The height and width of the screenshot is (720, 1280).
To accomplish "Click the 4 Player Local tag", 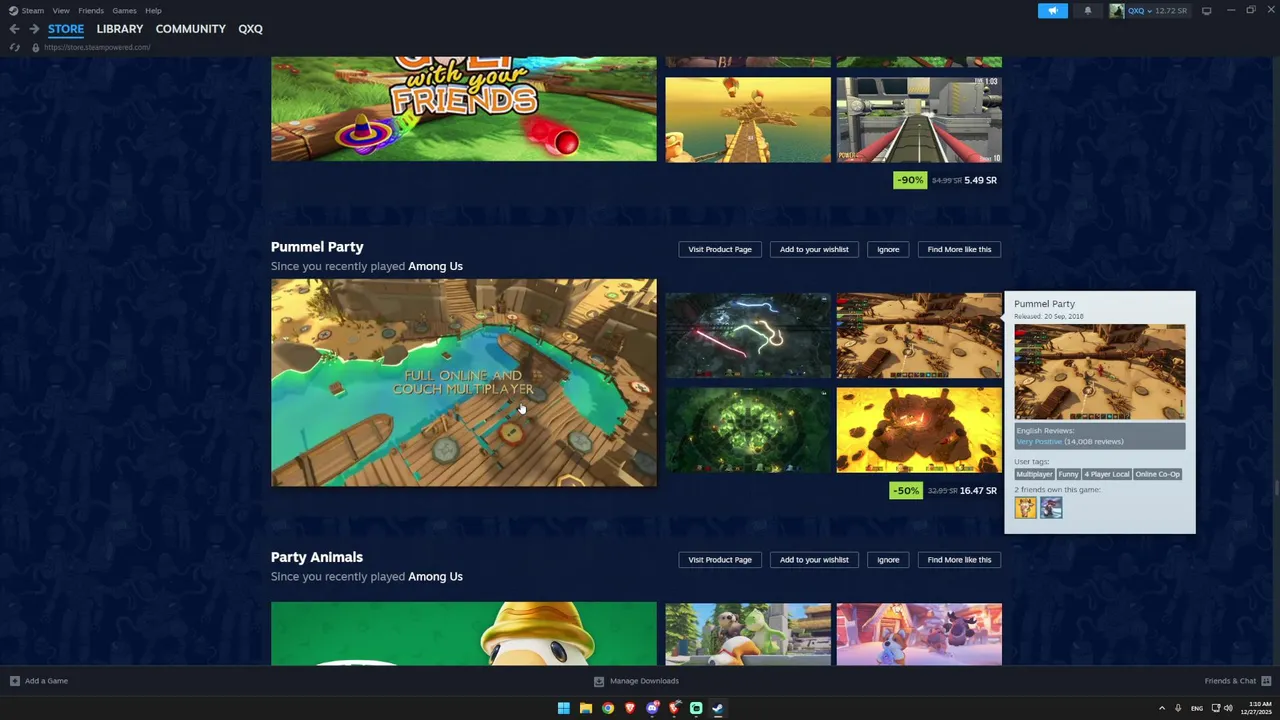I will 1106,474.
